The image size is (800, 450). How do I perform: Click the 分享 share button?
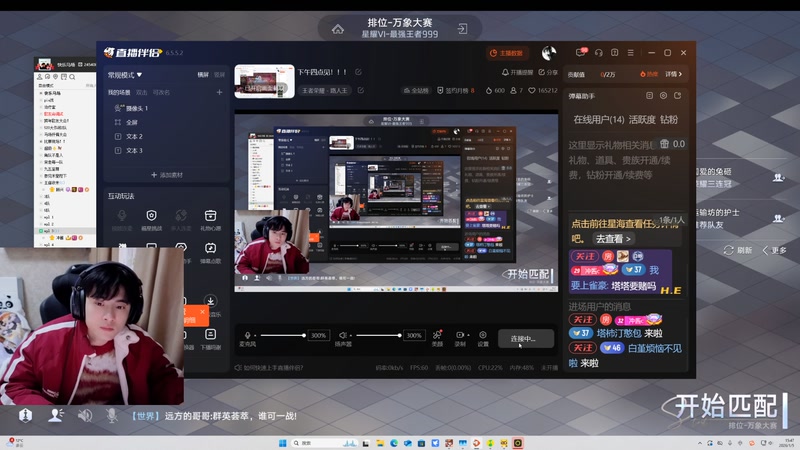[x=548, y=72]
